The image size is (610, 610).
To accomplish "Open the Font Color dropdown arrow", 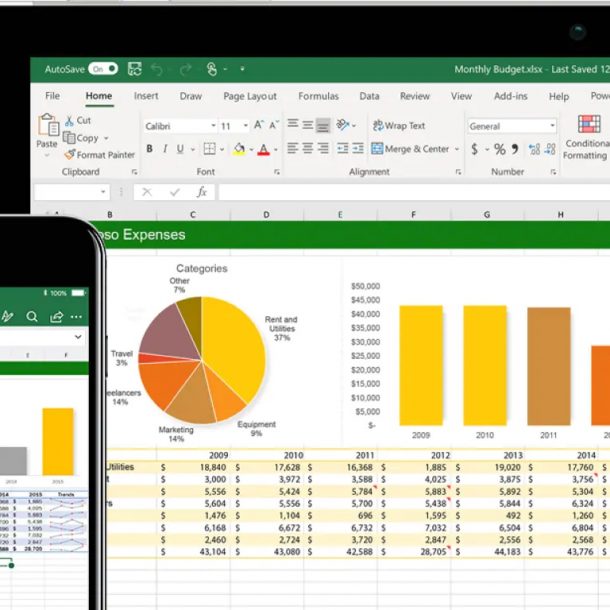I will tap(276, 150).
